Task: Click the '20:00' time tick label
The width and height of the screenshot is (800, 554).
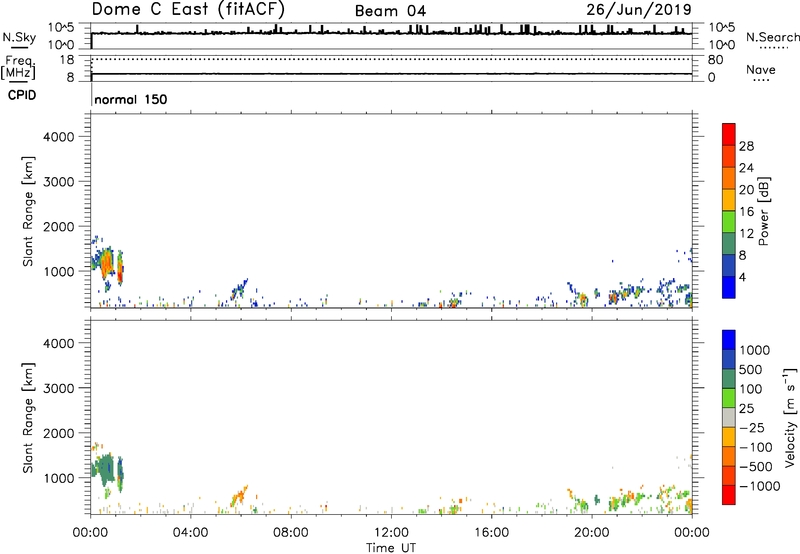Action: point(591,533)
